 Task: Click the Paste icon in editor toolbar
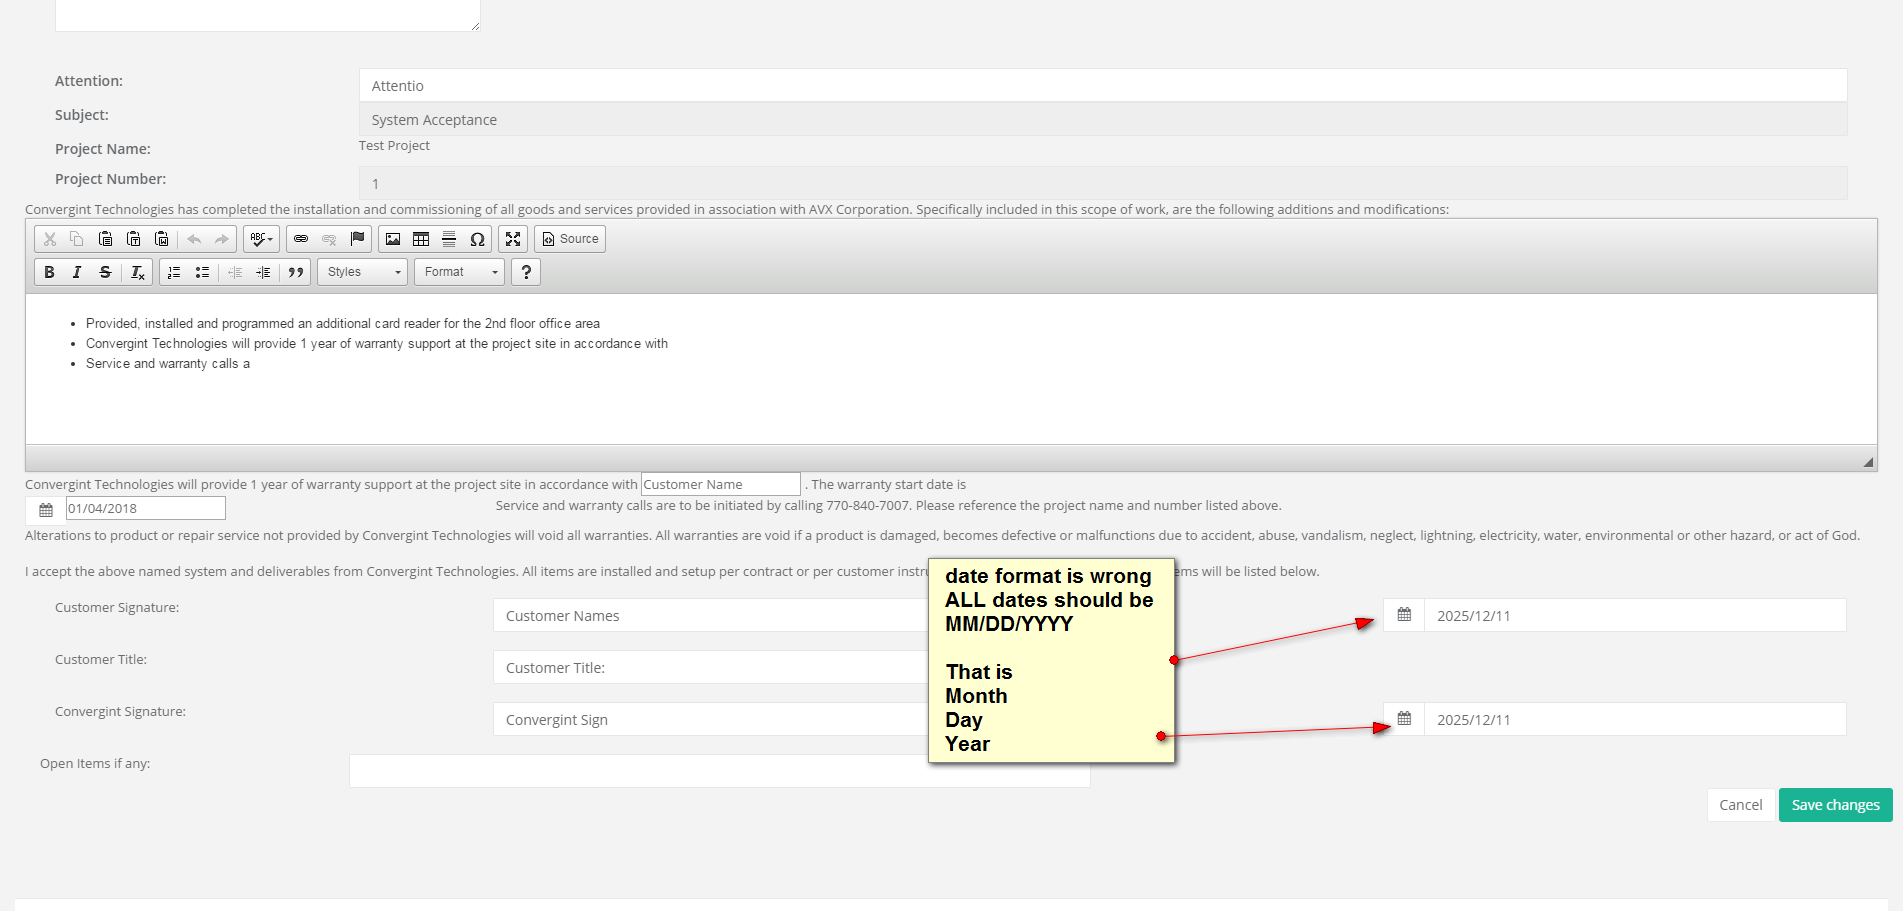[105, 239]
